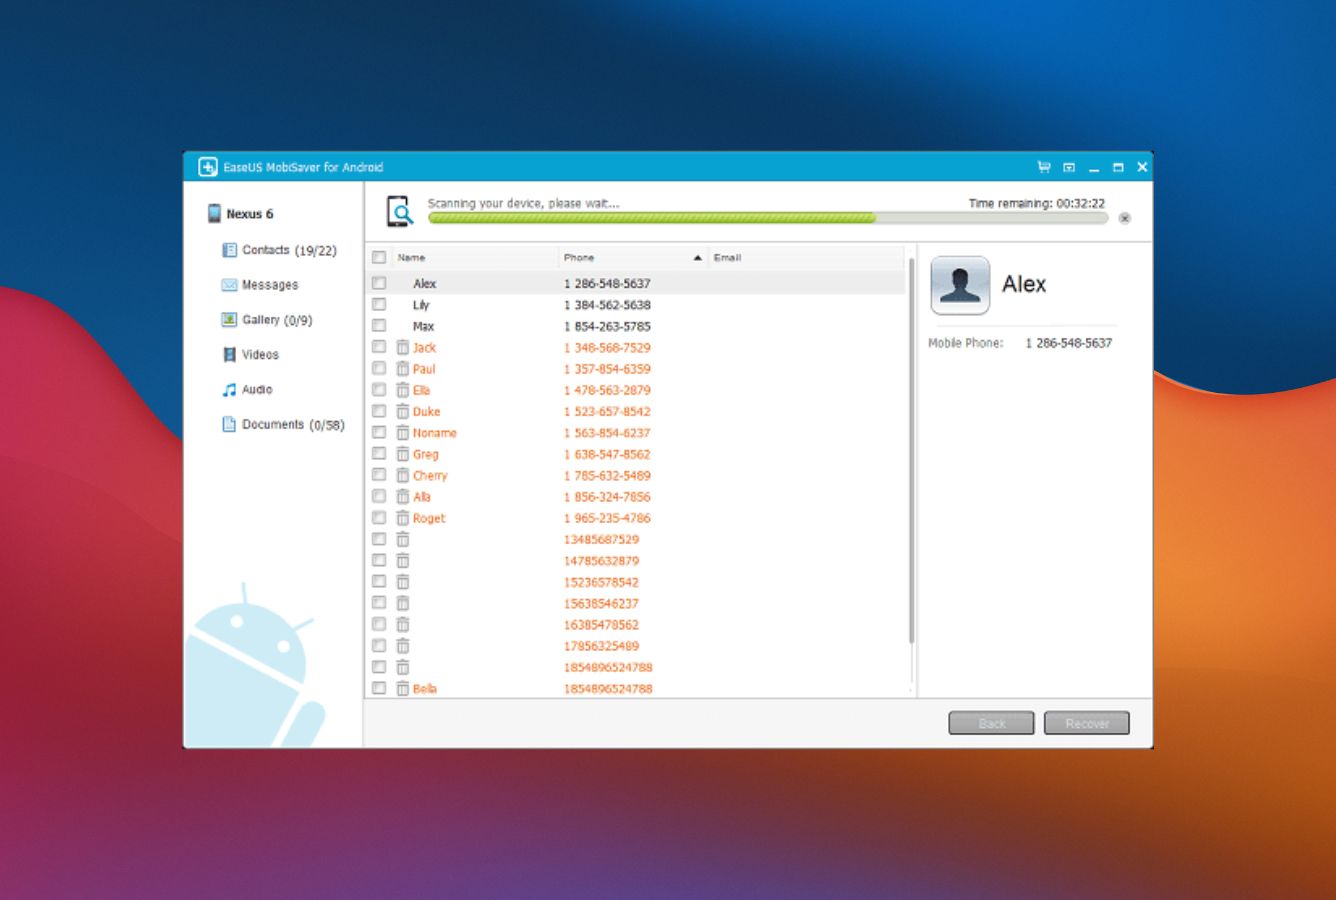The height and width of the screenshot is (900, 1336).
Task: Check the box for Roget
Action: [379, 518]
